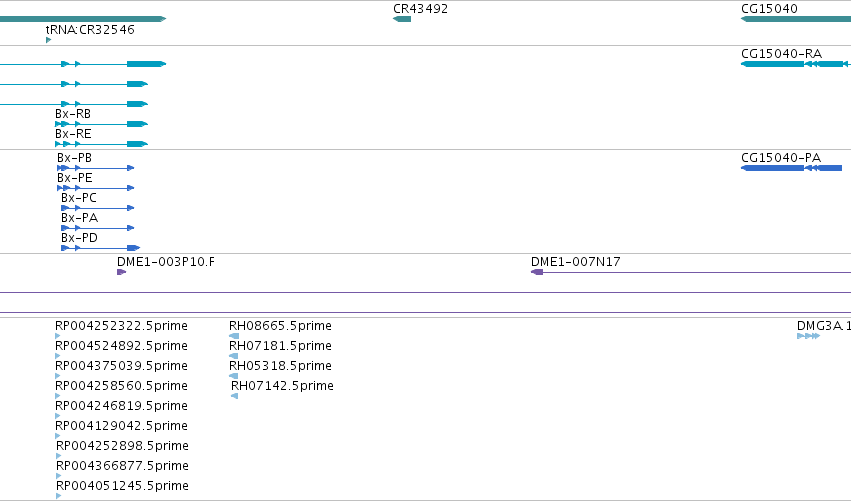Select the CG15040-RA transcript glyph

(796, 64)
